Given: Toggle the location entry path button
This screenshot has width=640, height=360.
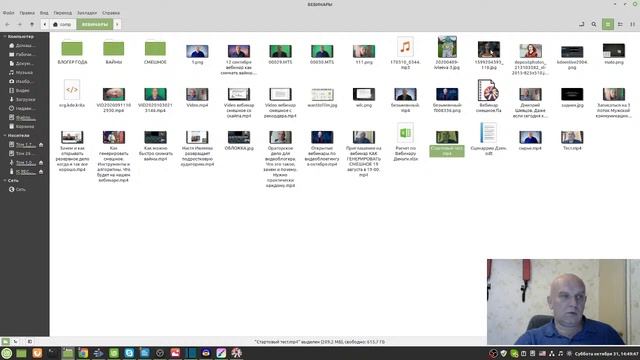Looking at the screenshot, I should click(x=582, y=24).
